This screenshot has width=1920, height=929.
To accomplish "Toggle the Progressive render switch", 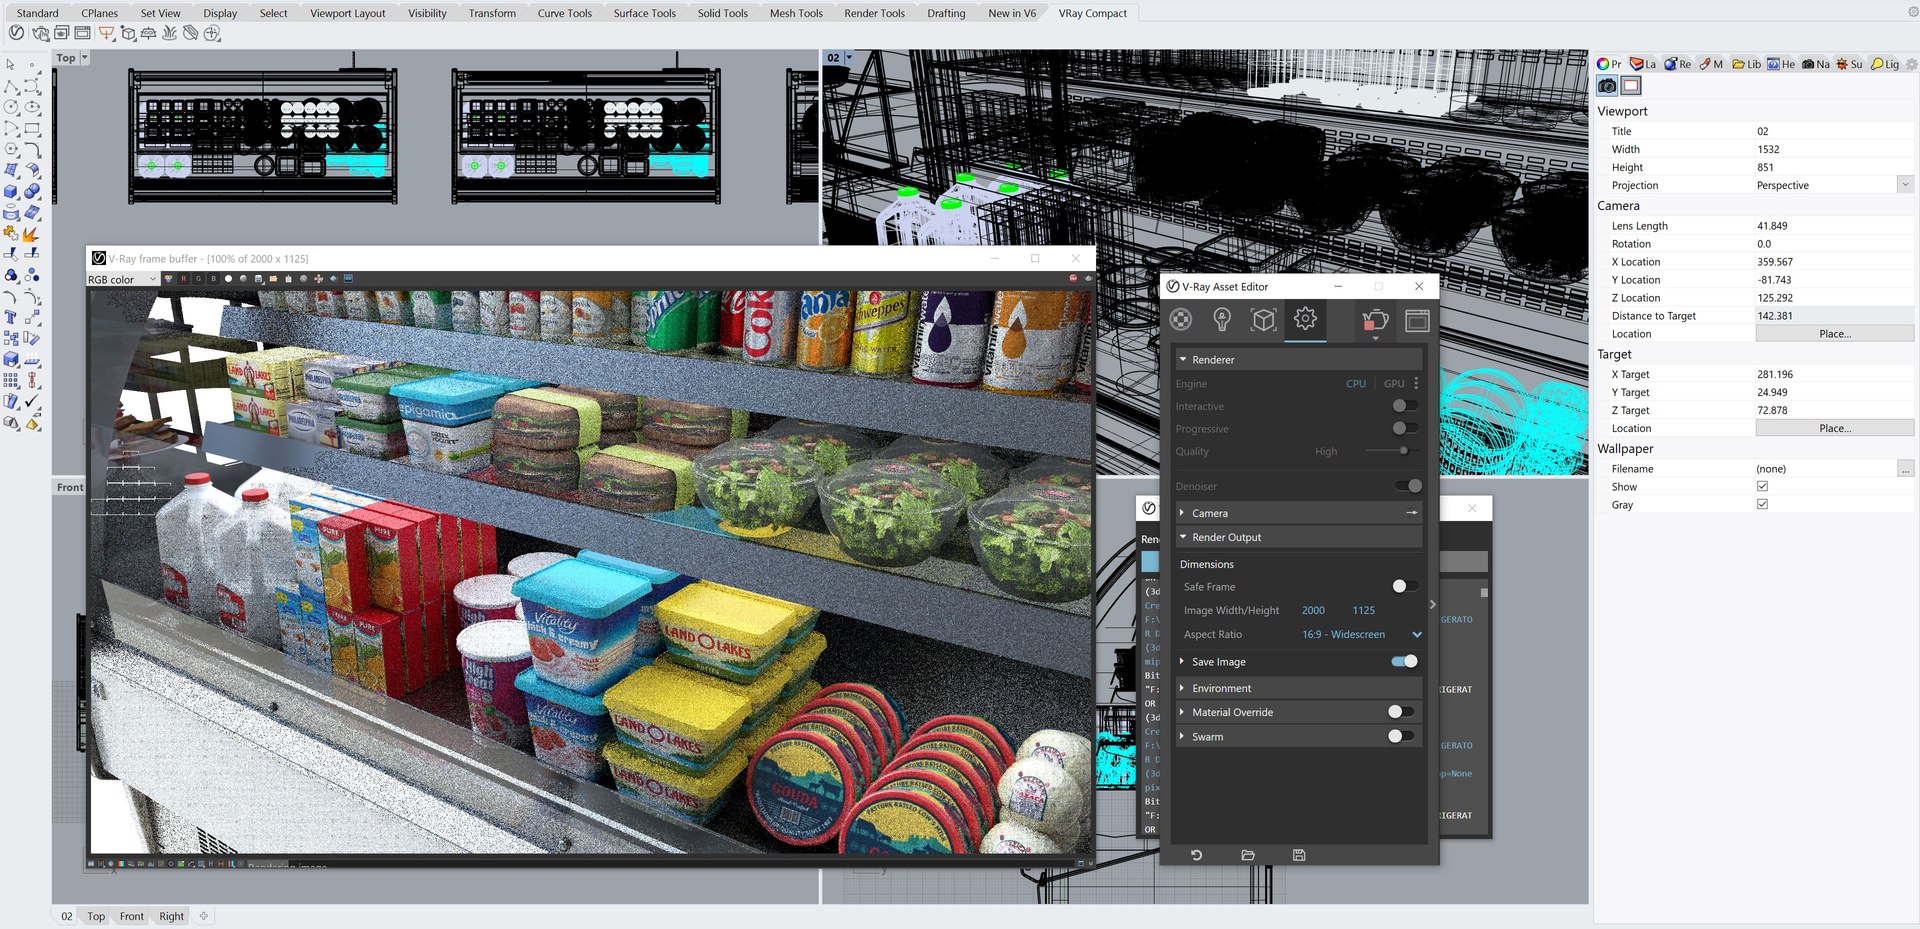I will coord(1404,428).
